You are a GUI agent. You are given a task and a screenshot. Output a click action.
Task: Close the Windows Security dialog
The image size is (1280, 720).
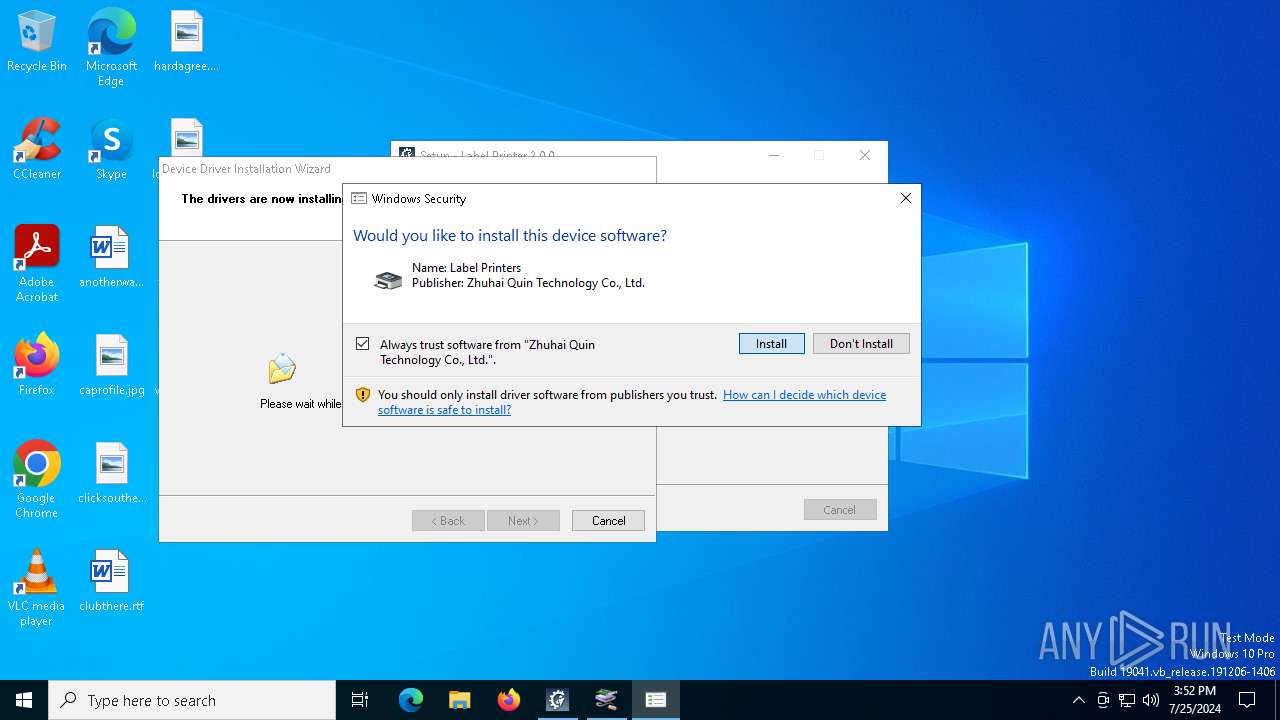(906, 198)
